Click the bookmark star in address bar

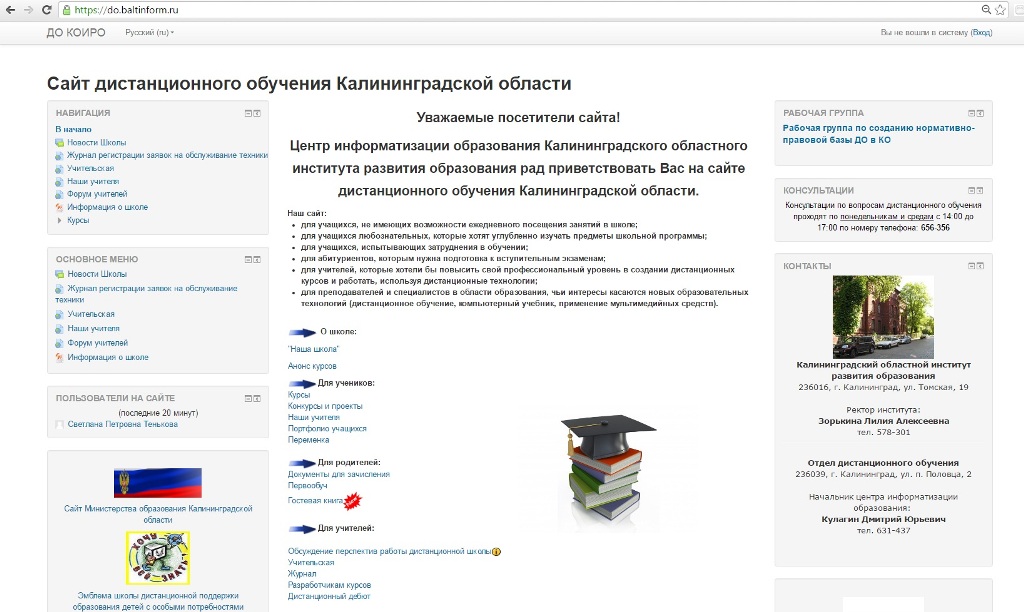[x=1000, y=9]
